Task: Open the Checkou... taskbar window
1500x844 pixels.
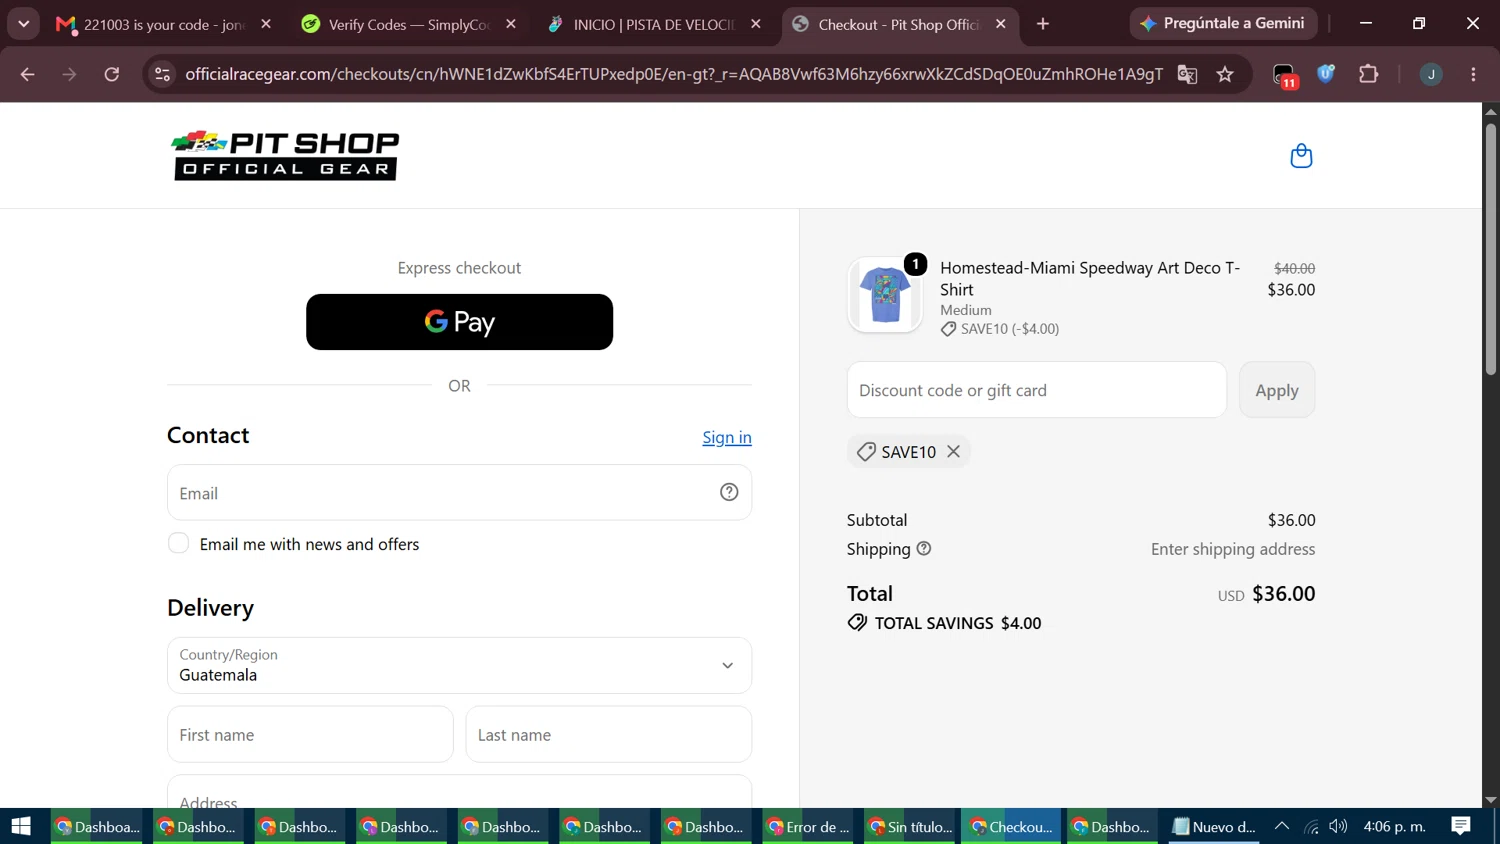Action: [1011, 826]
